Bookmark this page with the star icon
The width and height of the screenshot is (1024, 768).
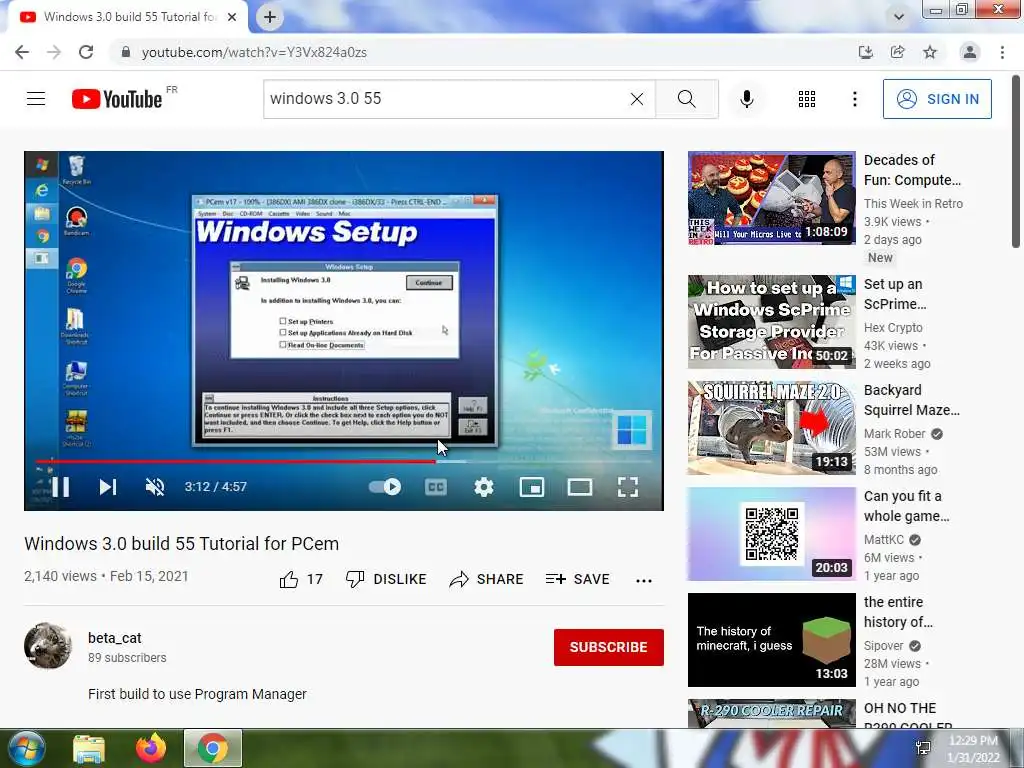click(930, 52)
